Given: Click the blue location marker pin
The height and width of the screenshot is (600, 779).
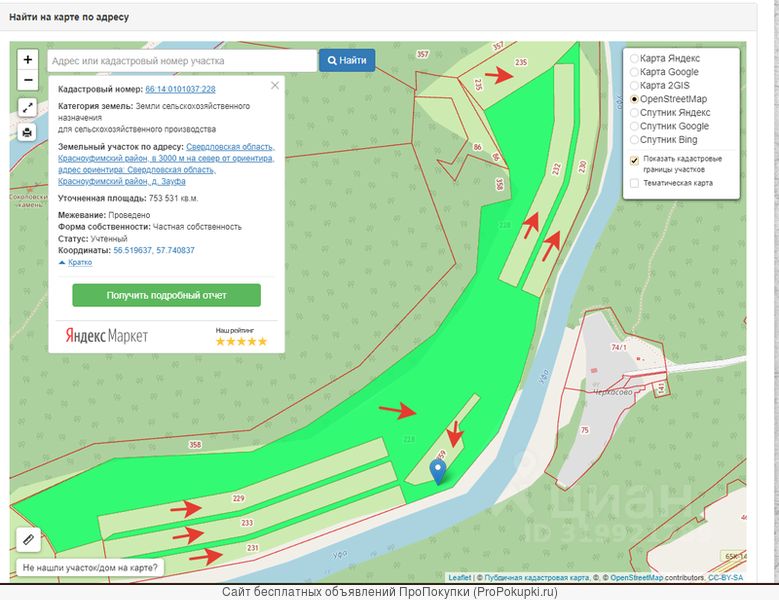Looking at the screenshot, I should coord(438,472).
